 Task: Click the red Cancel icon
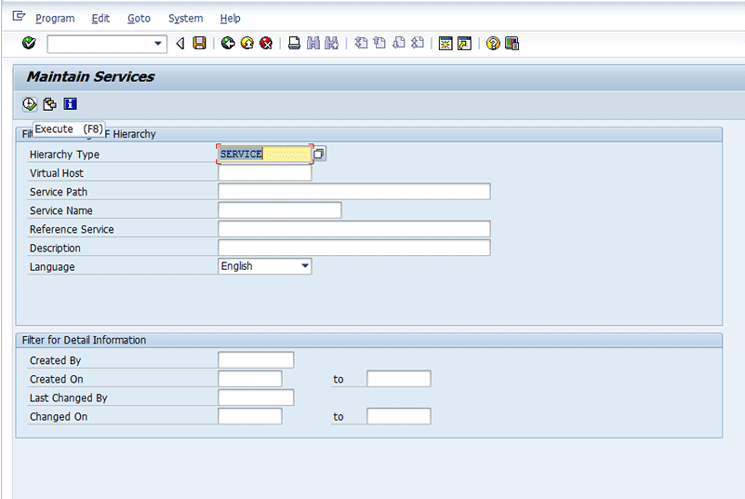(266, 43)
